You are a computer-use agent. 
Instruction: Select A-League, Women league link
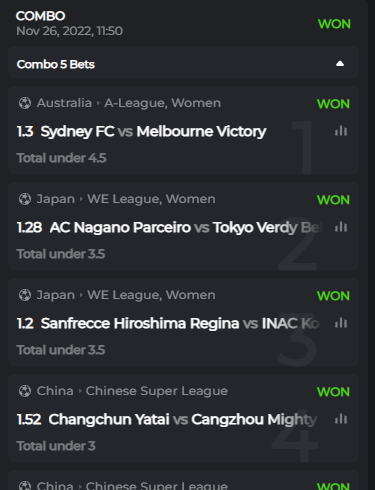coord(162,103)
